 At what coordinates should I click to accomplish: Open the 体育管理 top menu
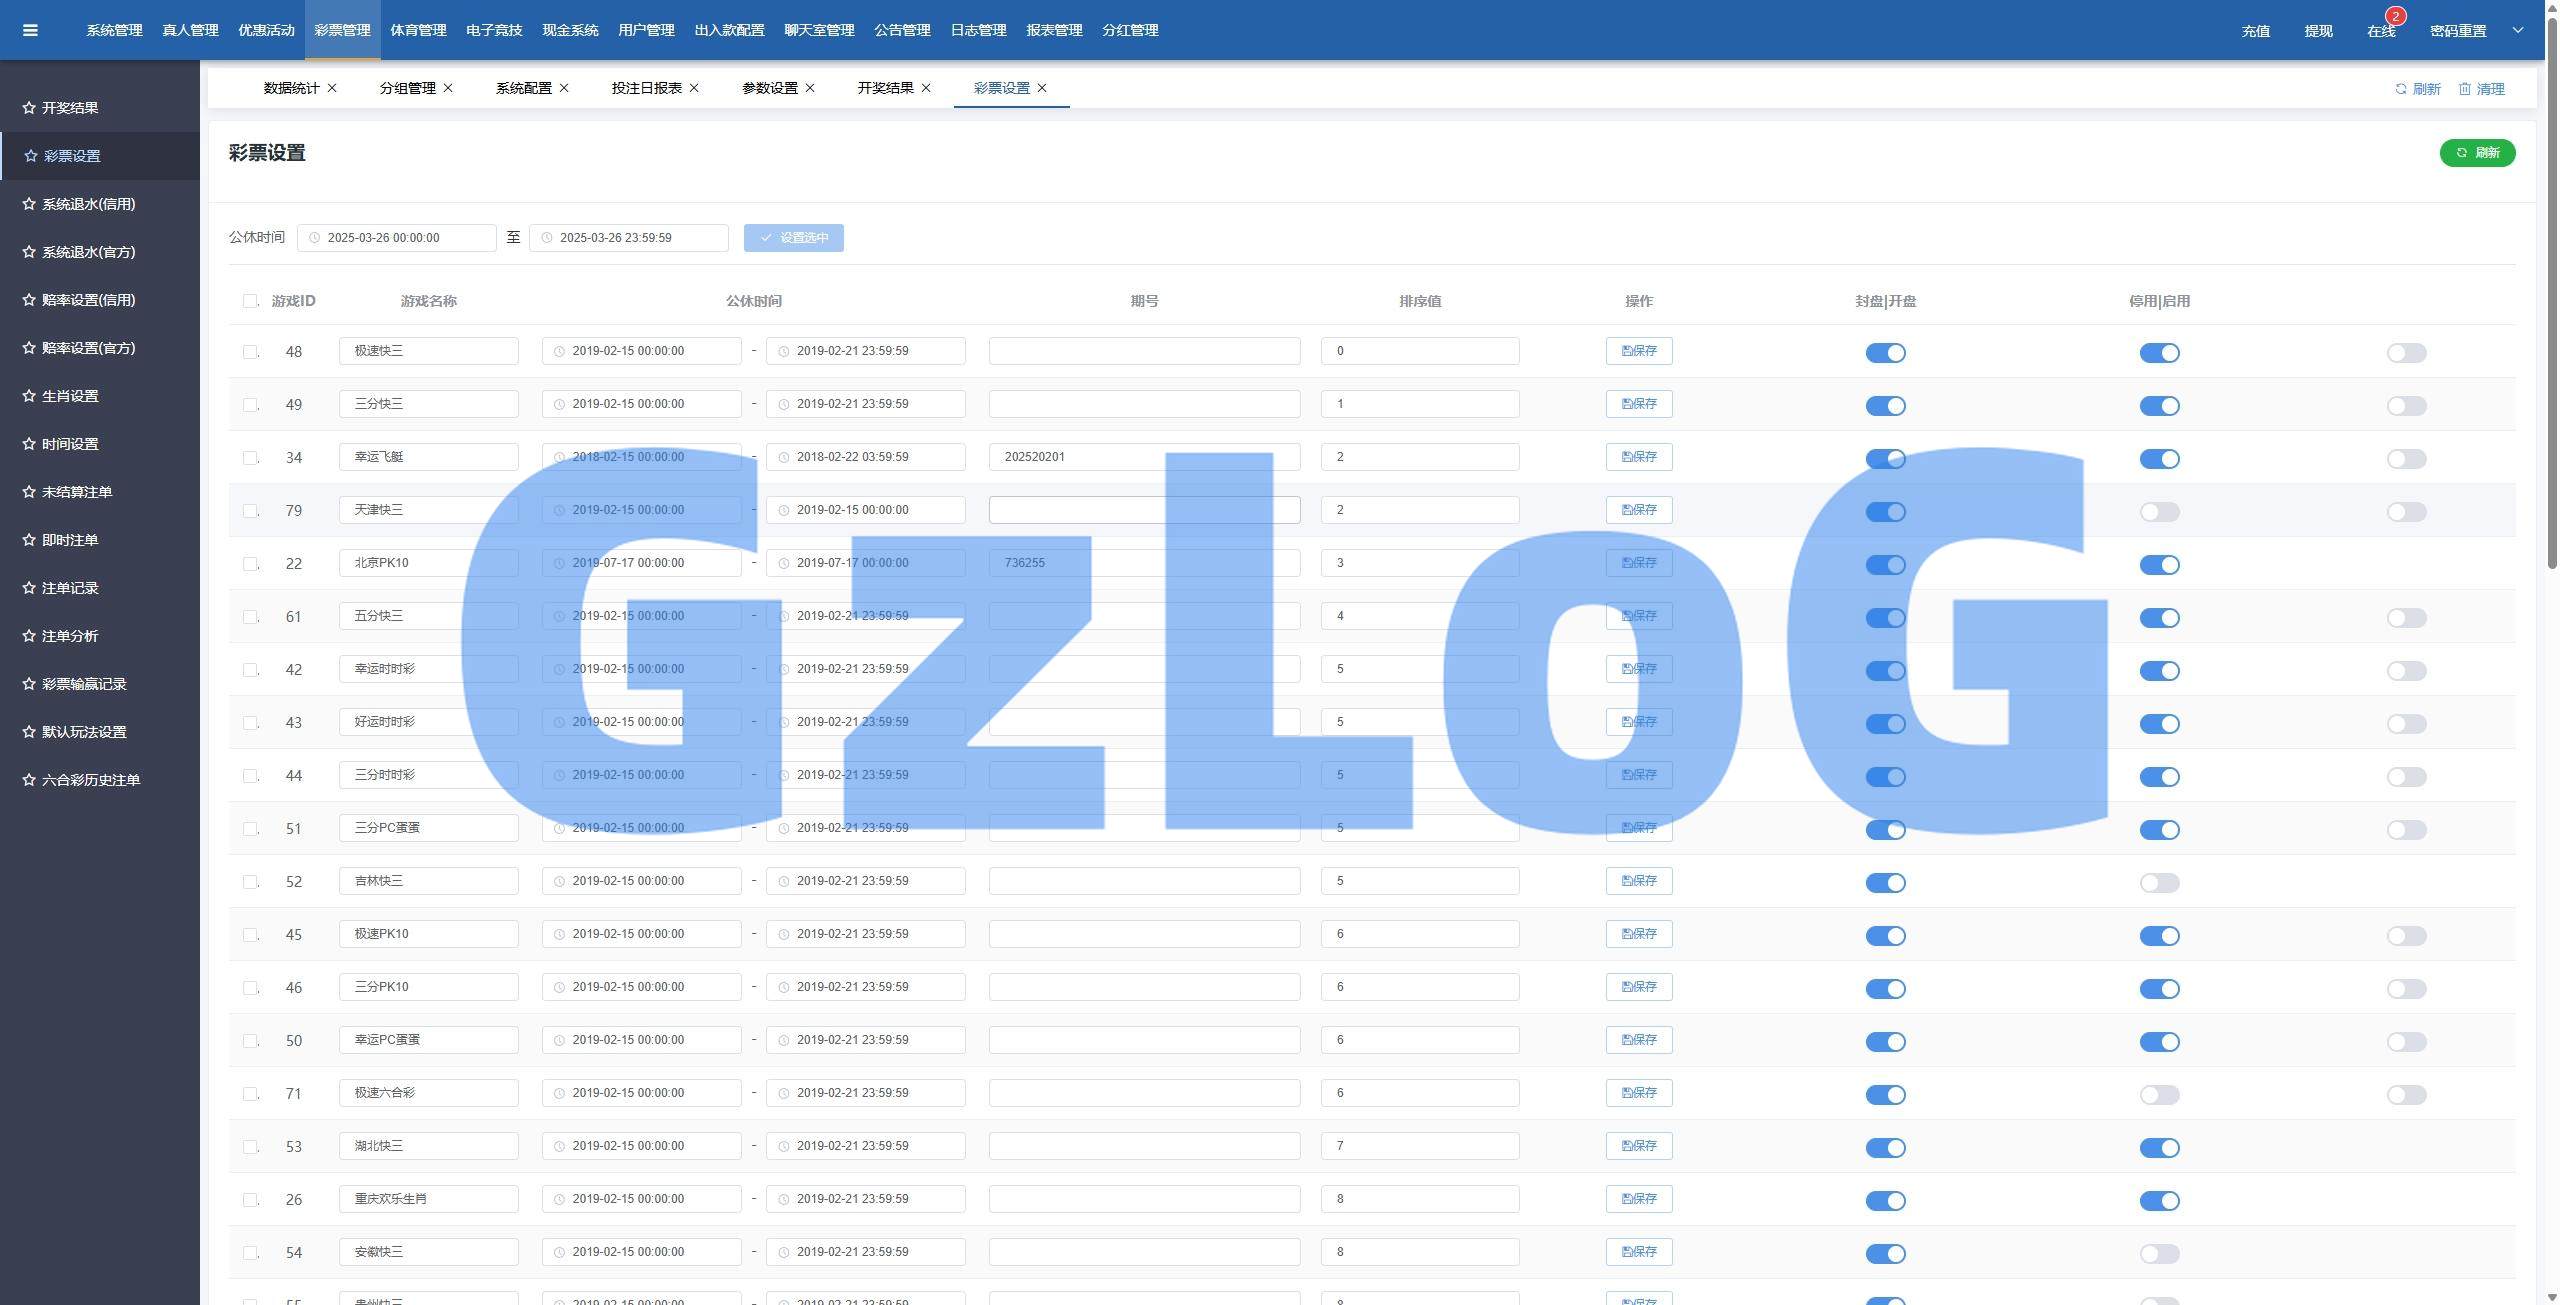pyautogui.click(x=418, y=30)
